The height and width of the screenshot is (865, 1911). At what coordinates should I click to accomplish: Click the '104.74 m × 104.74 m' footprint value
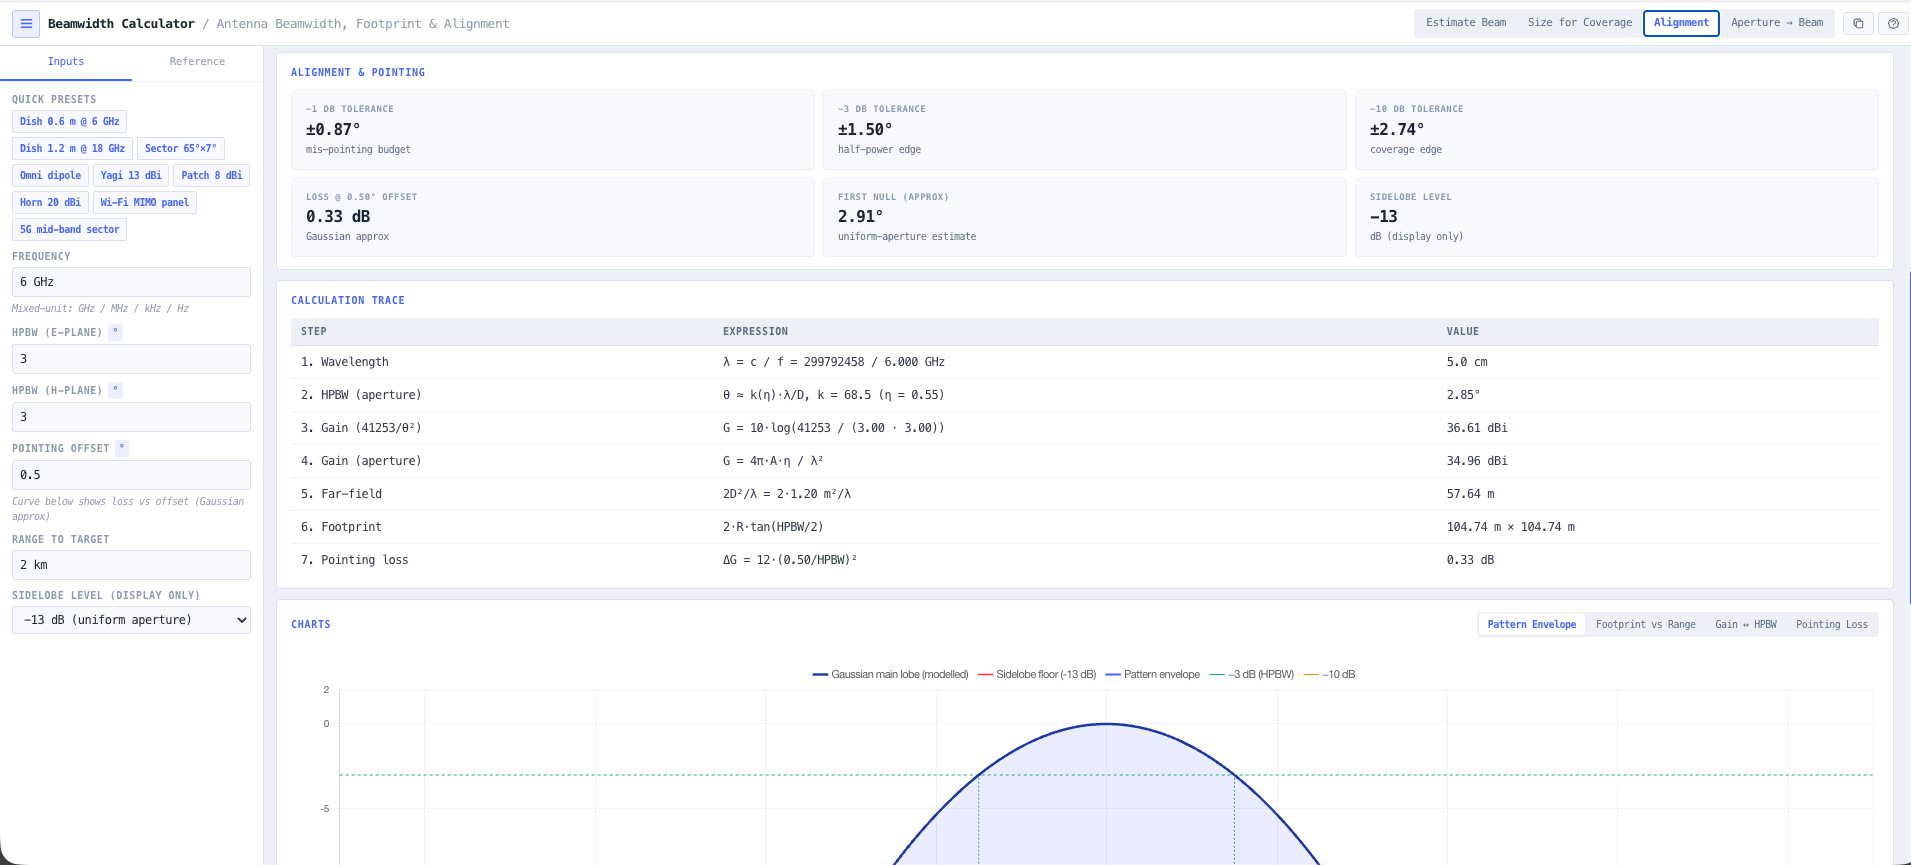[1510, 527]
